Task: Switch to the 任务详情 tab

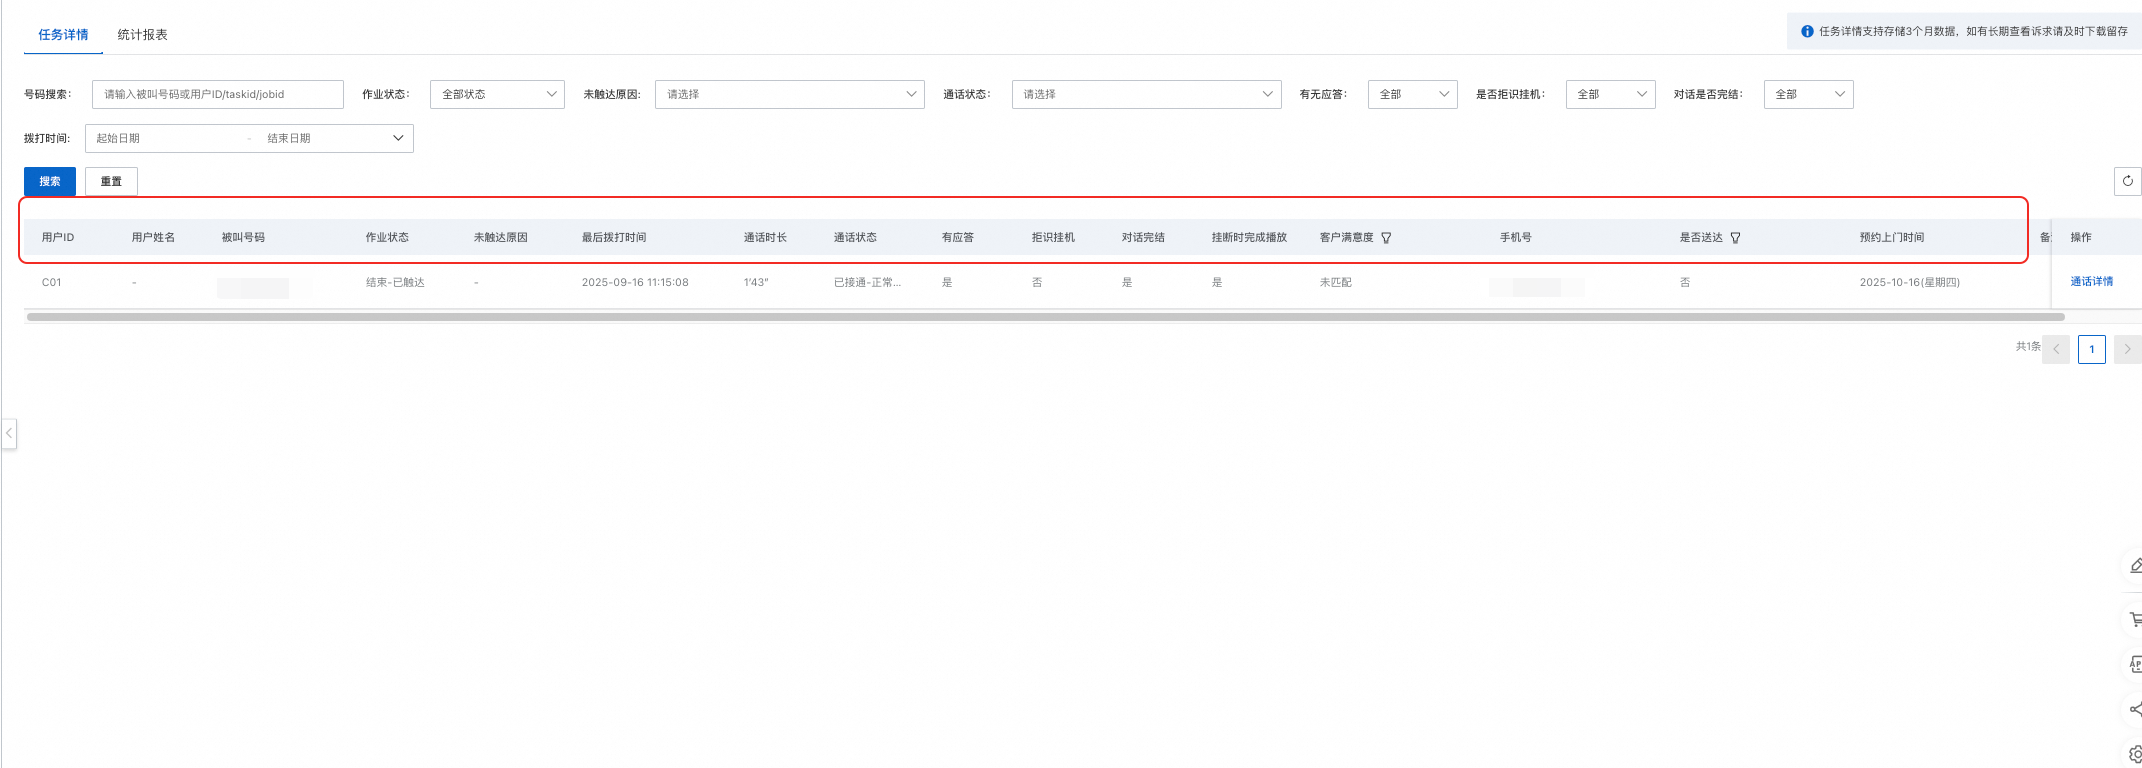Action: tap(63, 34)
